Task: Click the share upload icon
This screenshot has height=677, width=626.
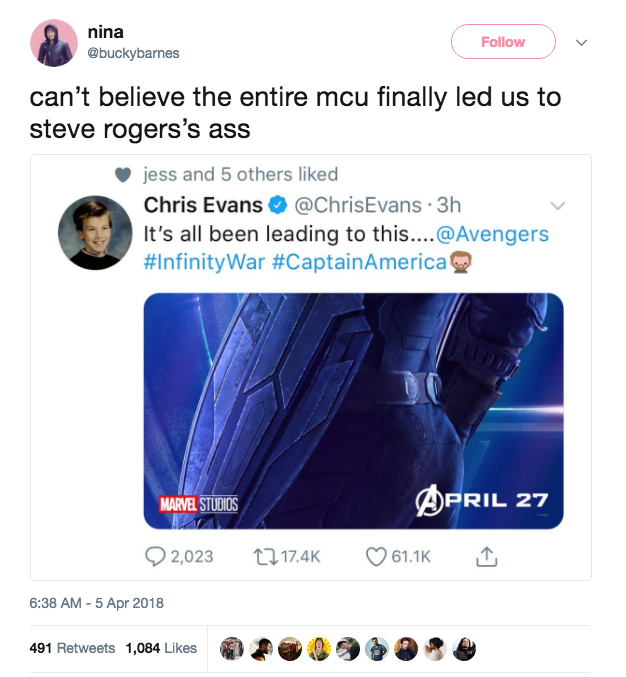Action: click(x=487, y=557)
